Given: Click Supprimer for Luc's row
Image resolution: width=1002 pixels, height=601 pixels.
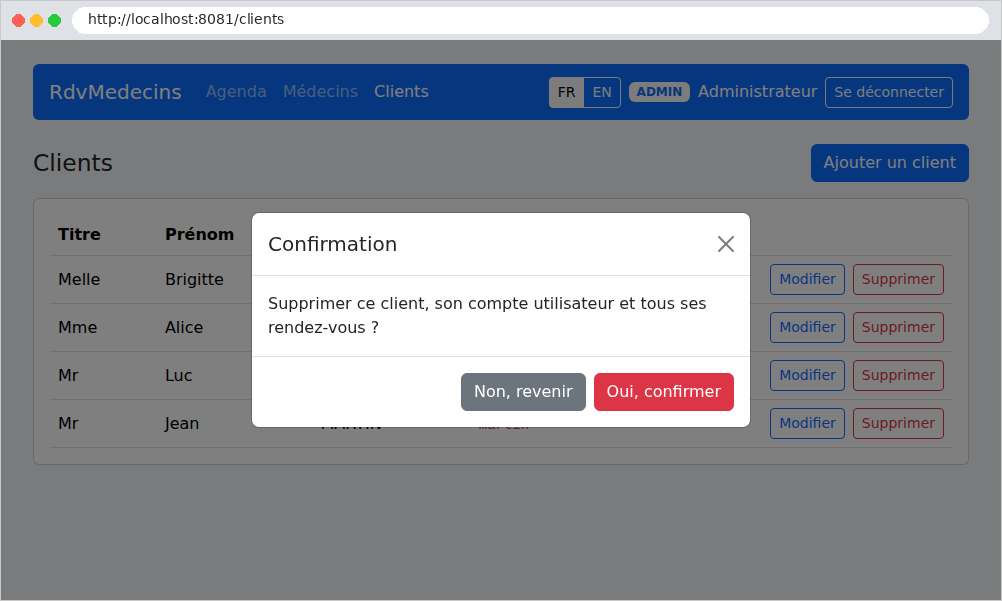Looking at the screenshot, I should point(898,375).
